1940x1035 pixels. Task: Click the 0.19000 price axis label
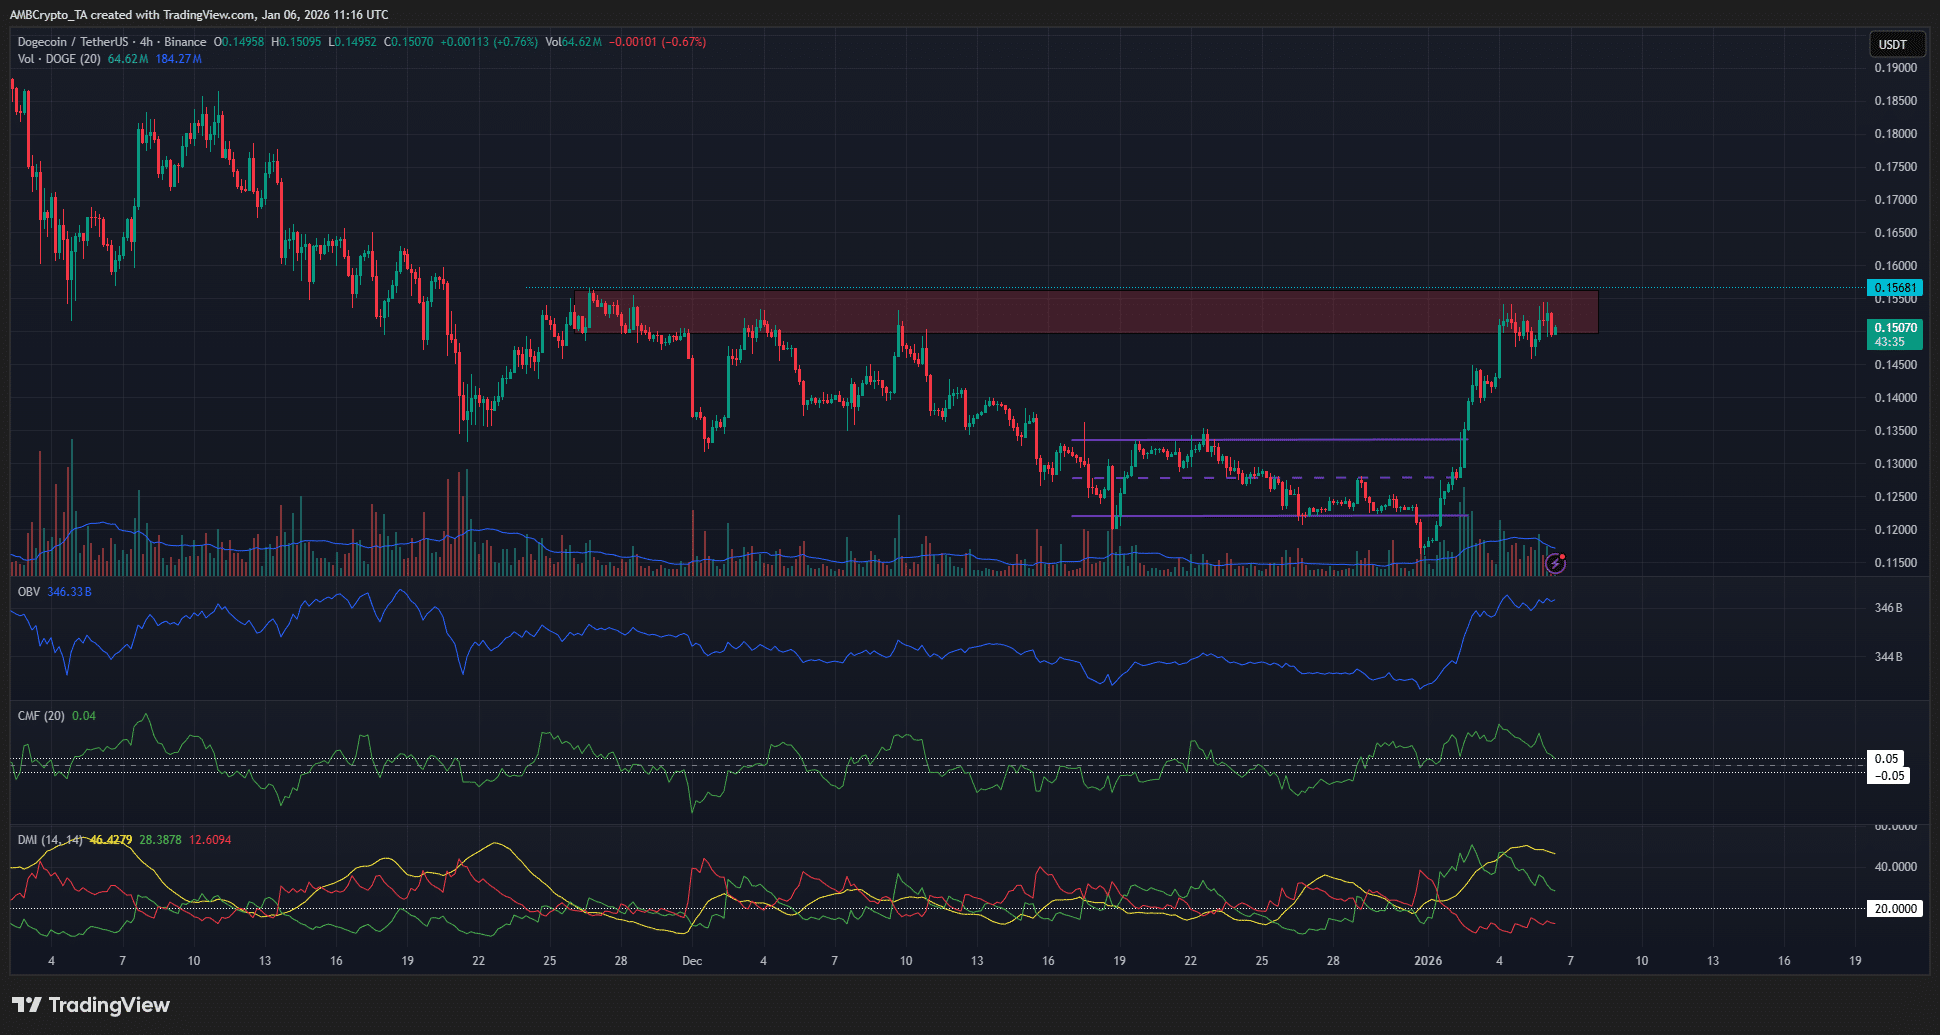[x=1894, y=68]
